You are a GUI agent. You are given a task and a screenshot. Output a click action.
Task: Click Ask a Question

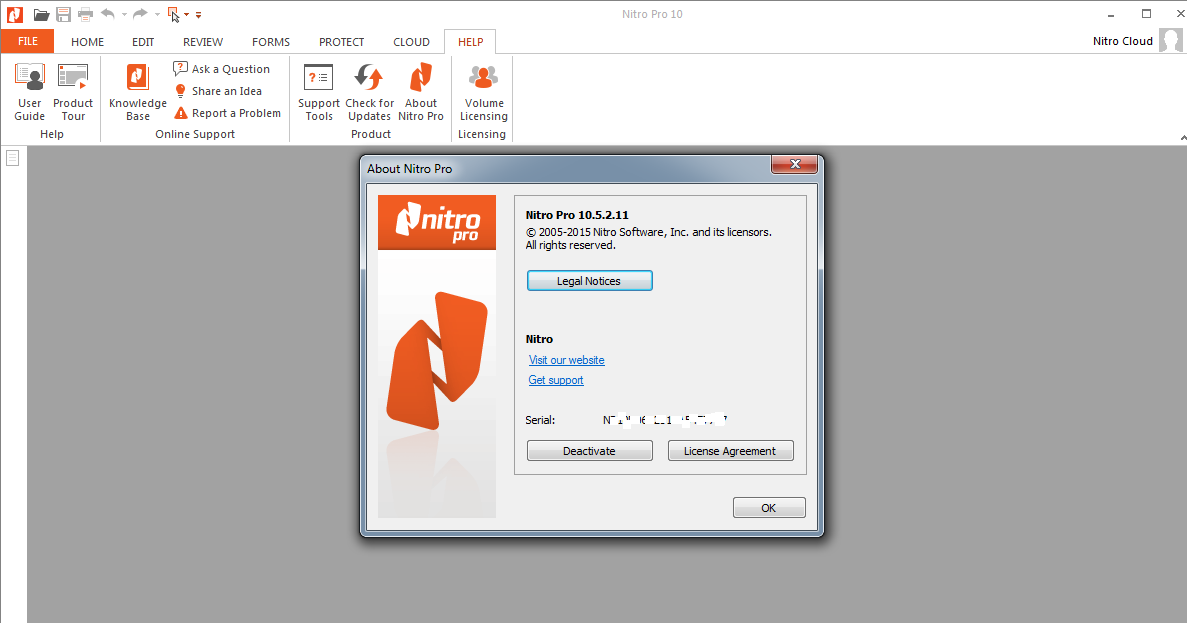(221, 69)
